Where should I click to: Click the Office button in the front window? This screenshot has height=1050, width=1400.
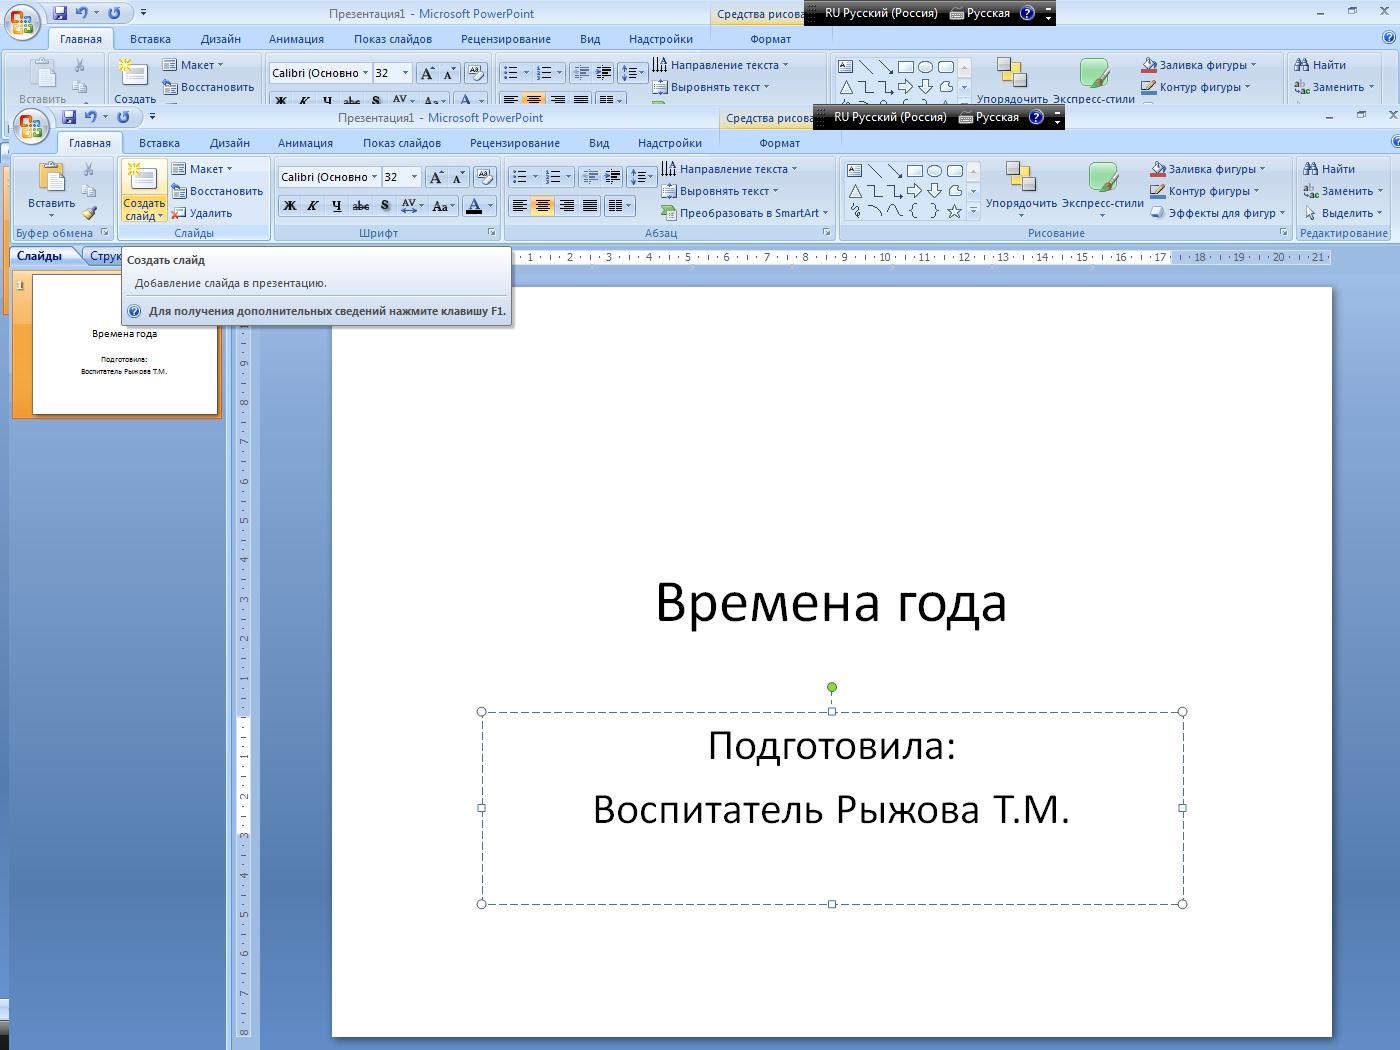click(x=30, y=127)
